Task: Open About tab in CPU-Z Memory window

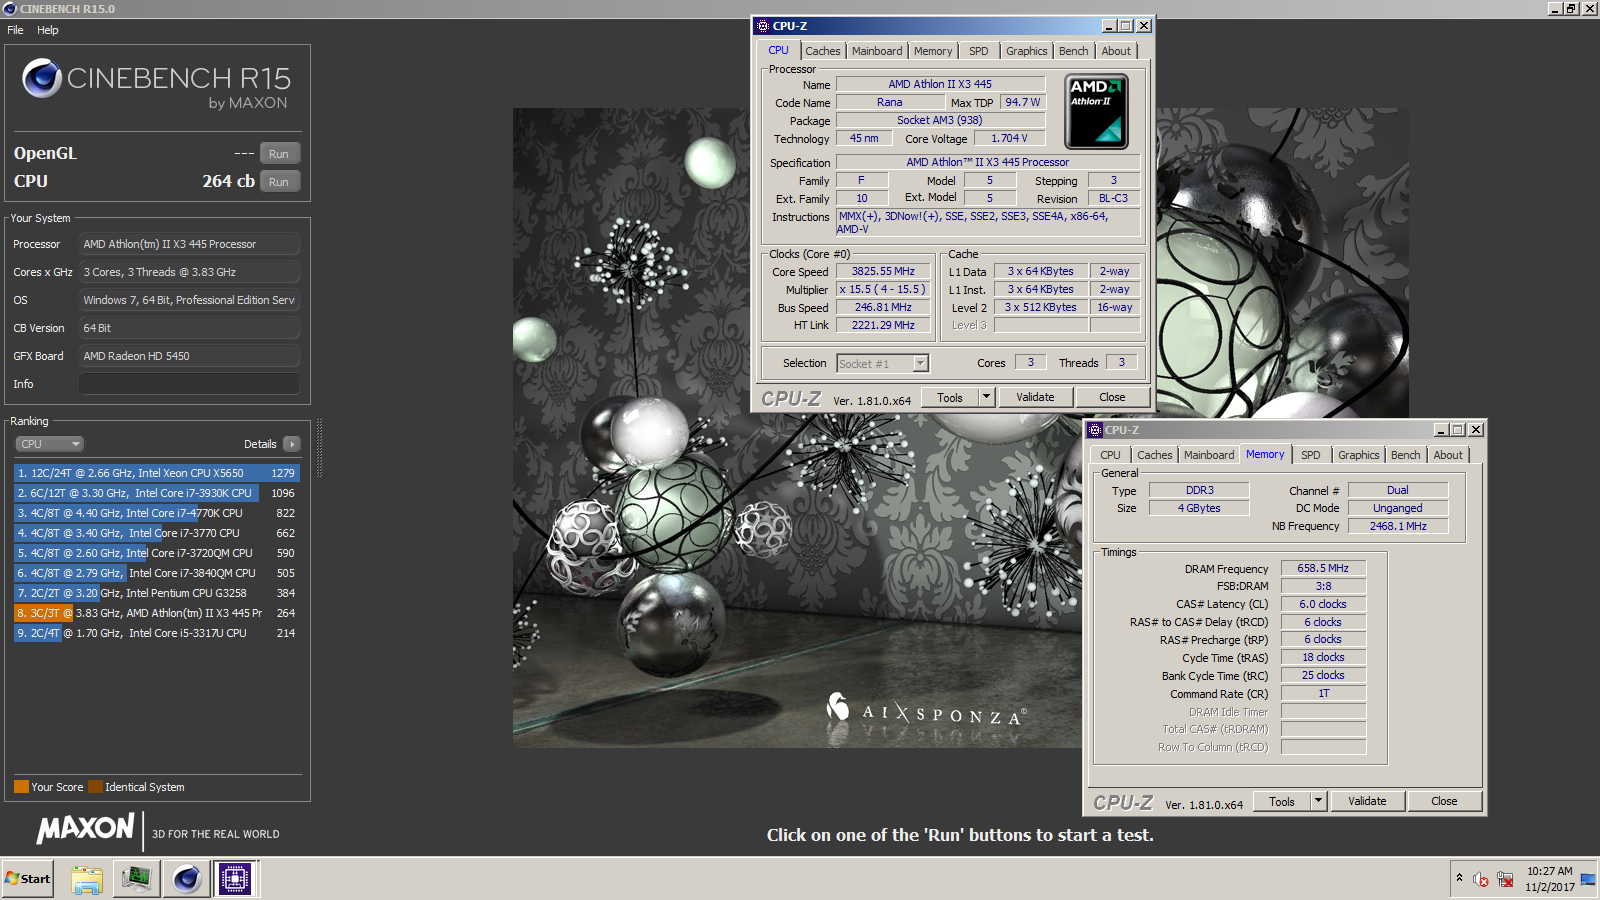Action: coord(1448,455)
